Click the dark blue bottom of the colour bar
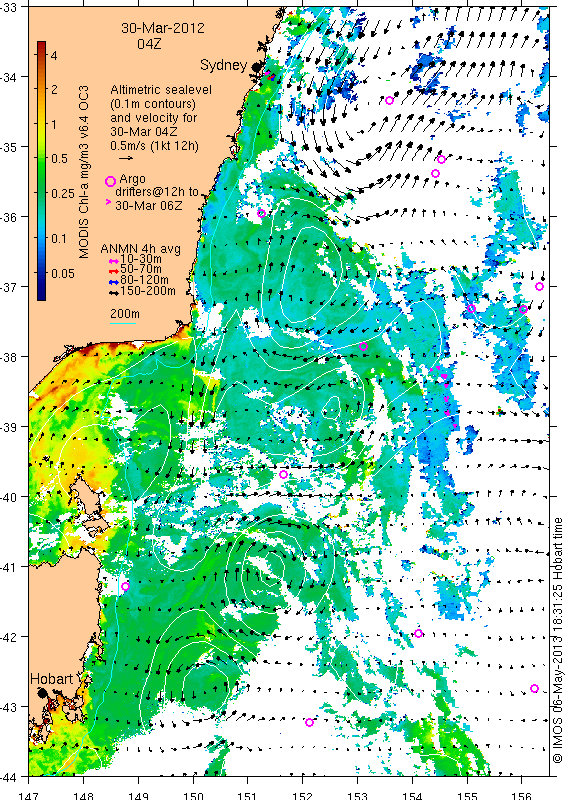The height and width of the screenshot is (800, 570). point(41,295)
